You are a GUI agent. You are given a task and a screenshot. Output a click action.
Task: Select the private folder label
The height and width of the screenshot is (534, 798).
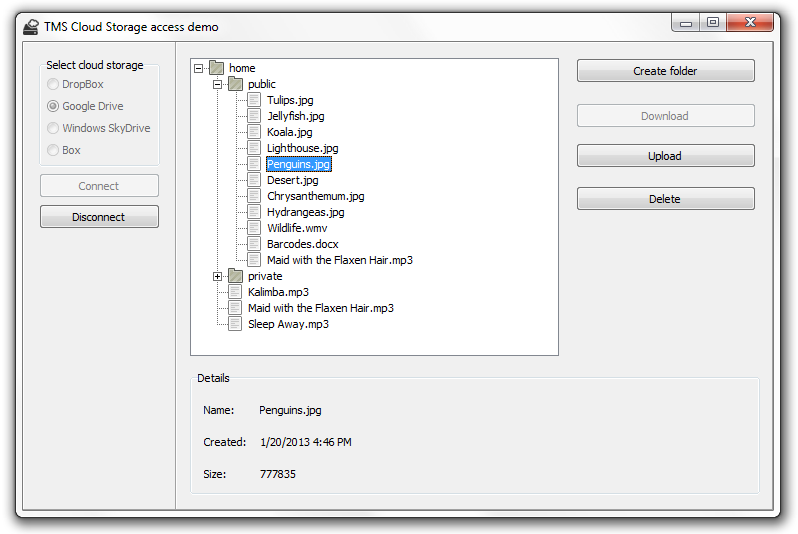(265, 276)
